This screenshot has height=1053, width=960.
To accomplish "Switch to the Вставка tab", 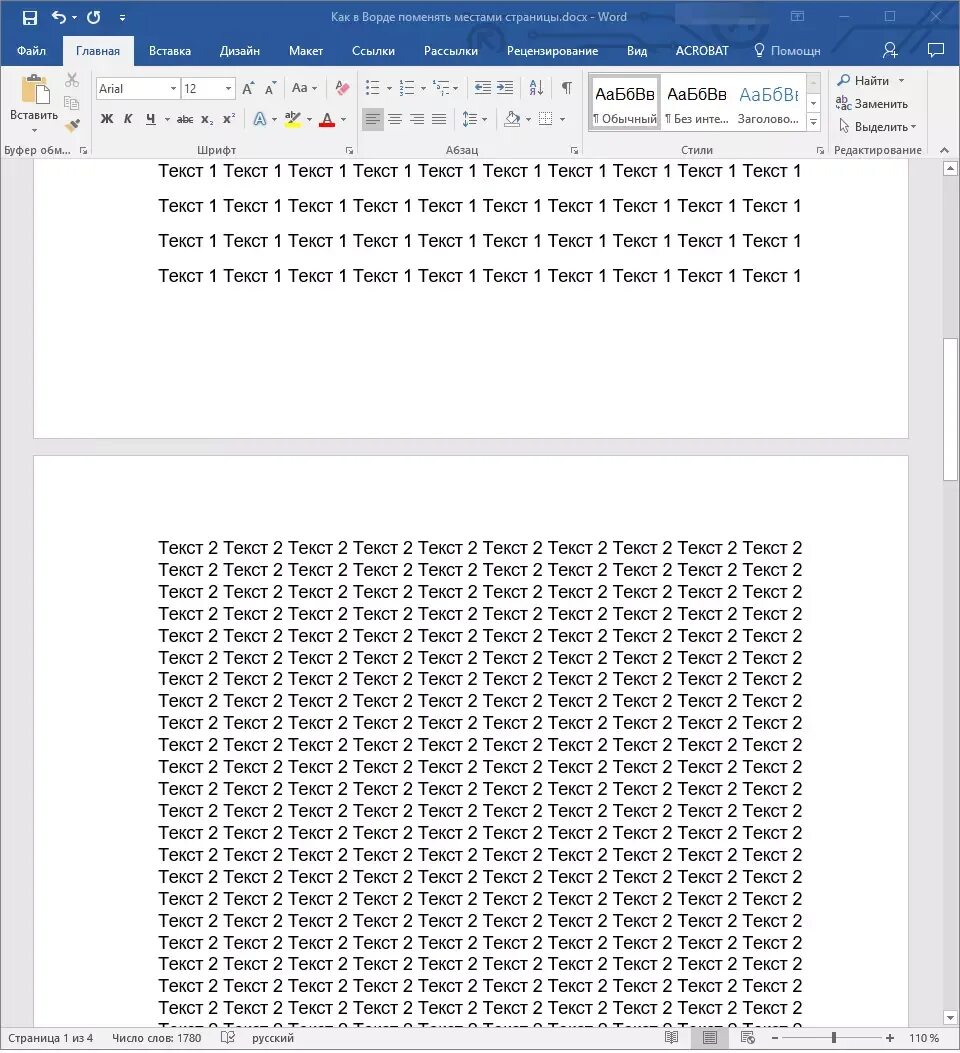I will tap(170, 51).
